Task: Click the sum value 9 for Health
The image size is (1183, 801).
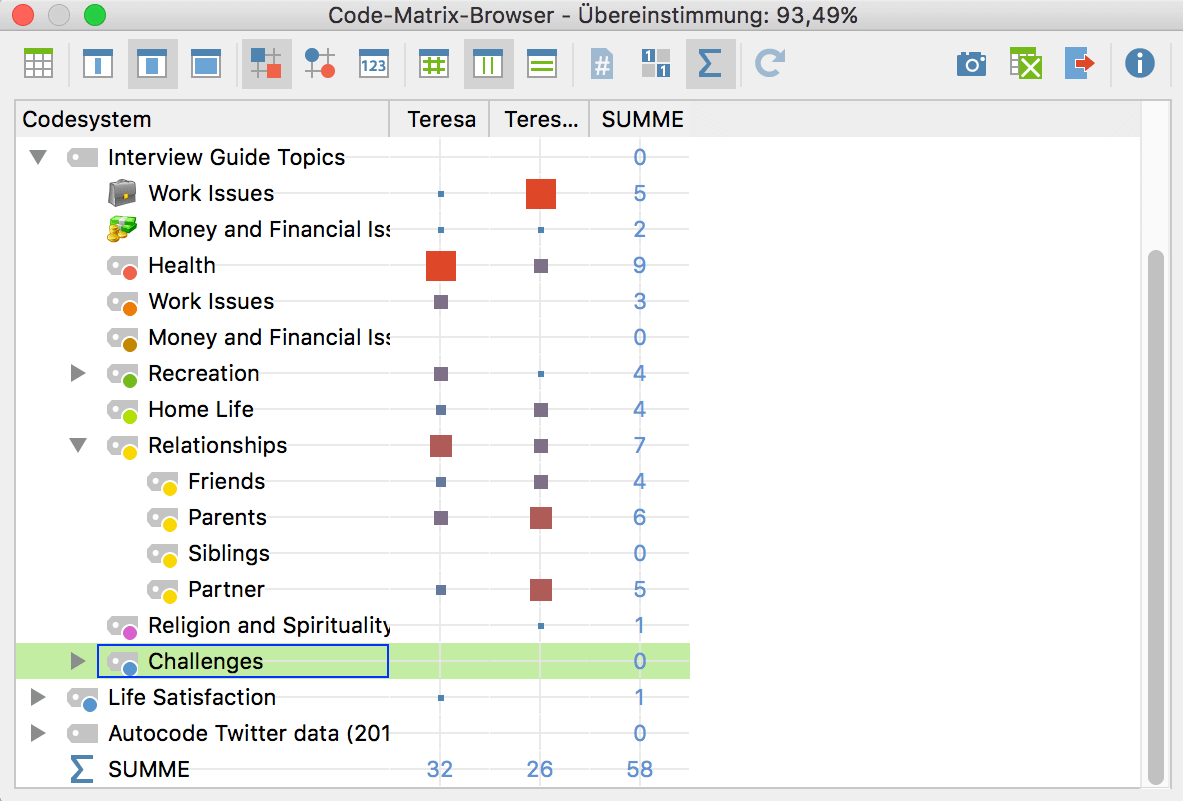Action: point(640,265)
